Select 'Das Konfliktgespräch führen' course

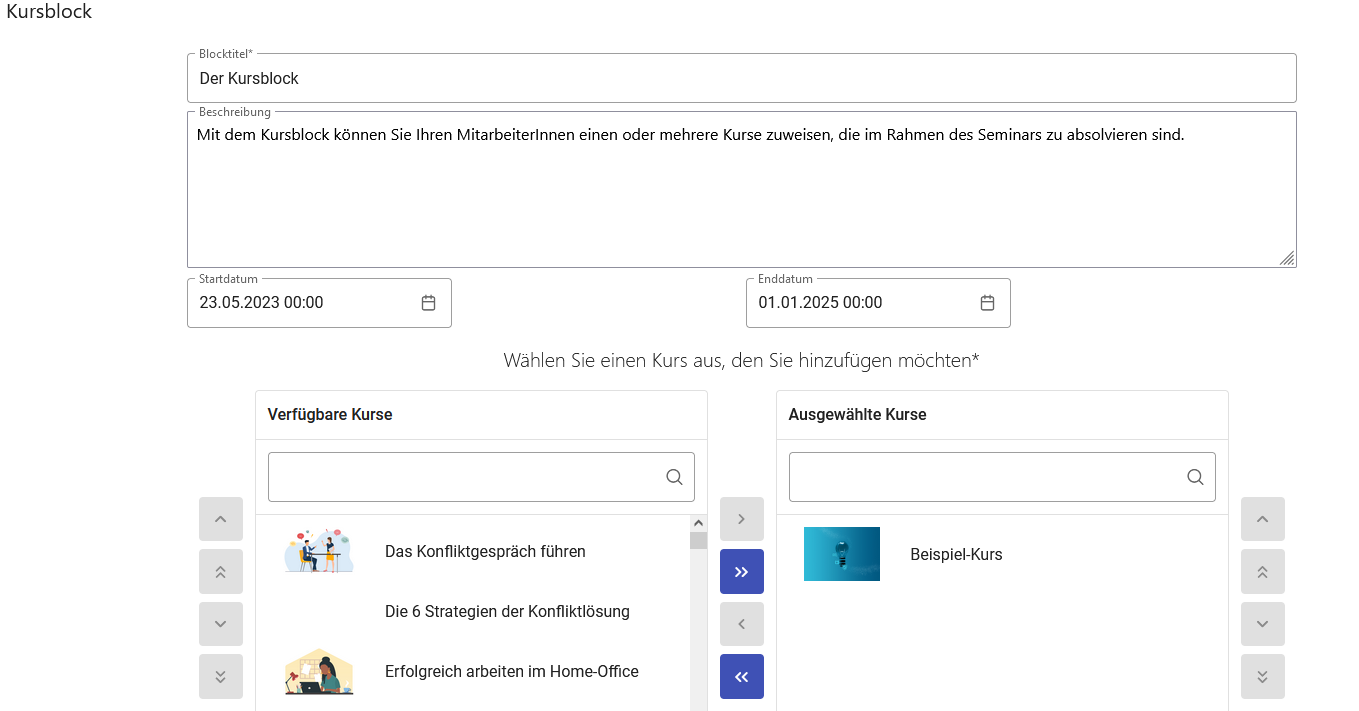(x=485, y=552)
